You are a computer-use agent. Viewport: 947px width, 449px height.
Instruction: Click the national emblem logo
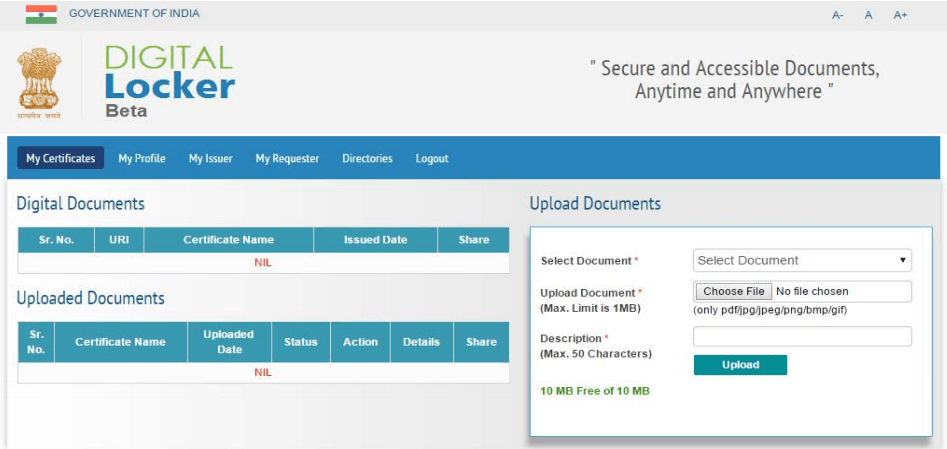(x=39, y=83)
